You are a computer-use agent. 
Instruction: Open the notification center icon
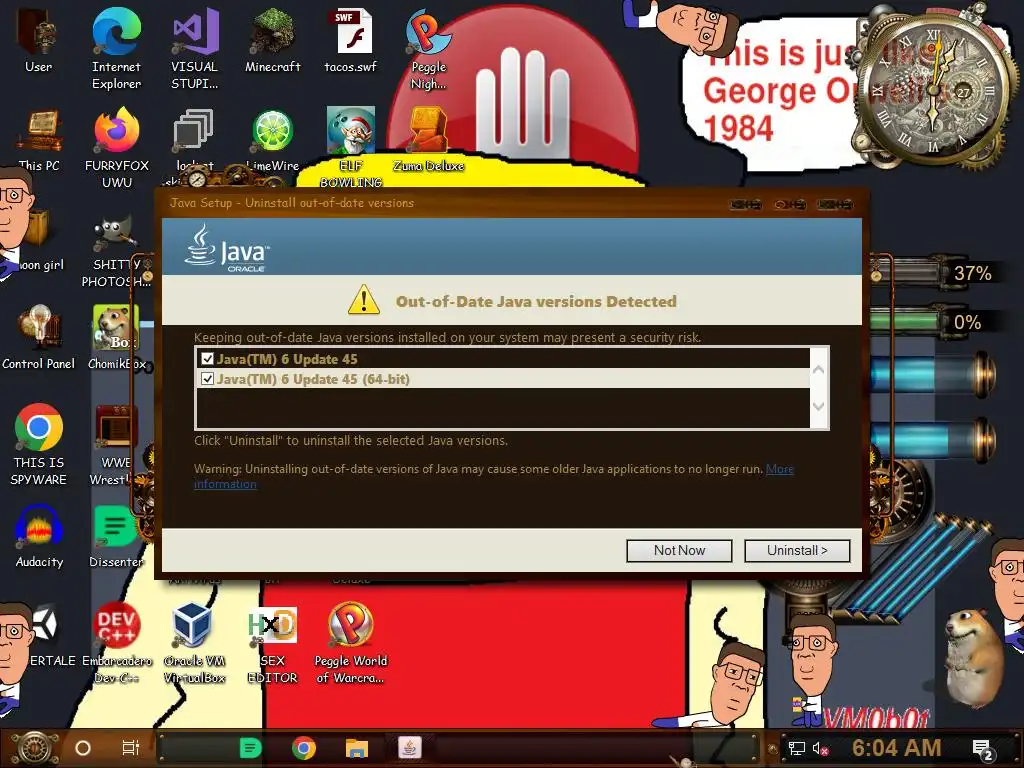tap(983, 750)
